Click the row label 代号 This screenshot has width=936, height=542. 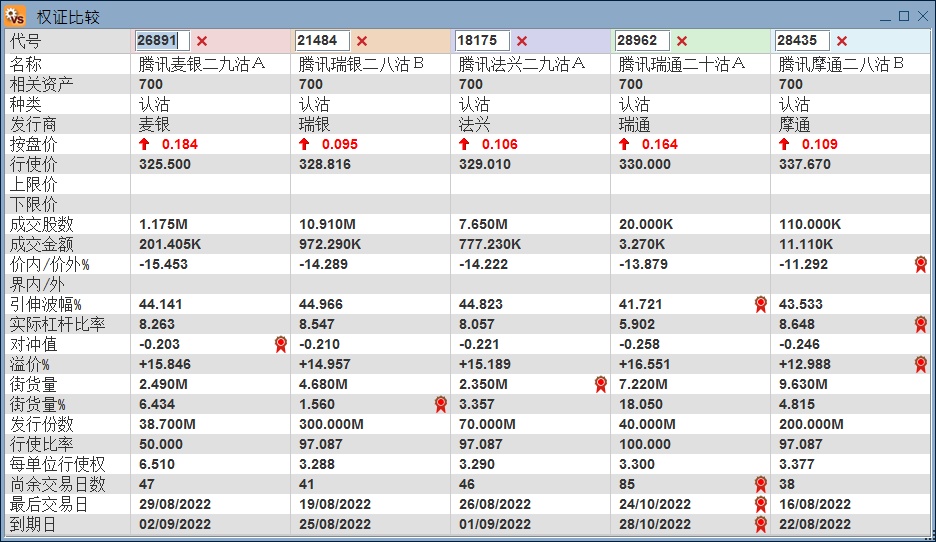[x=25, y=41]
